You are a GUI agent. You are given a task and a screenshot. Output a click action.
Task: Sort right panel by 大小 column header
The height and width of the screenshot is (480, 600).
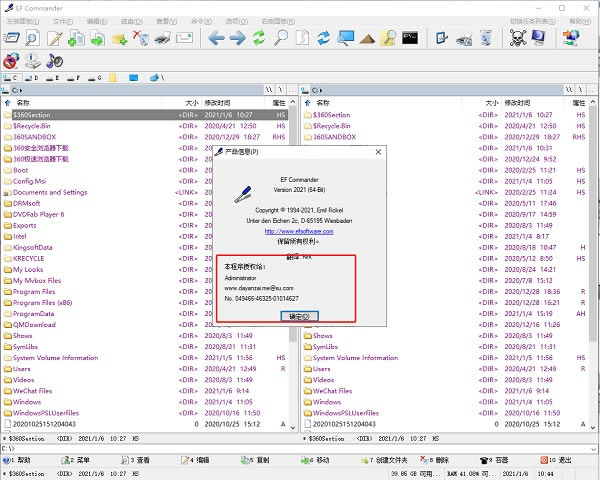point(491,102)
